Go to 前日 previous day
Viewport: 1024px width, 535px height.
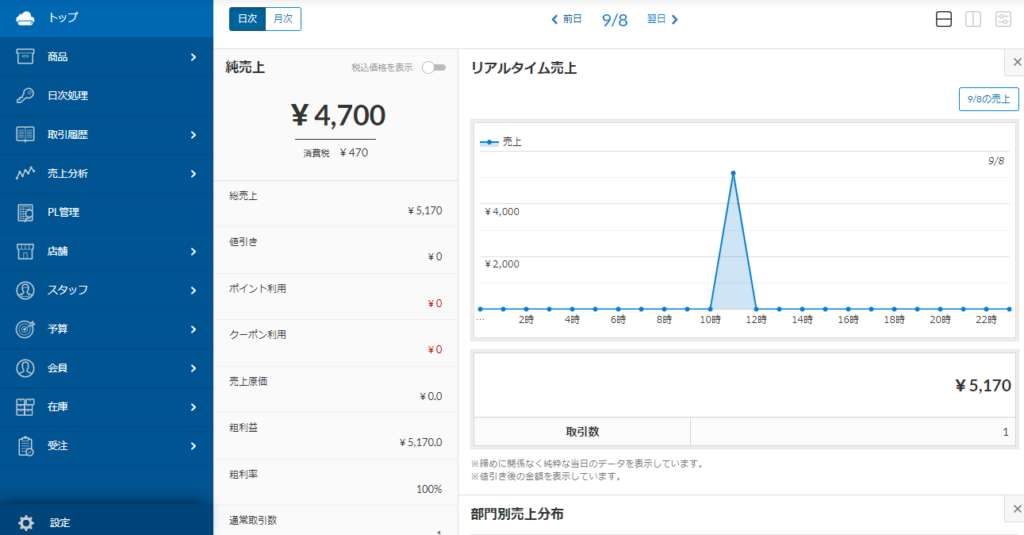566,19
